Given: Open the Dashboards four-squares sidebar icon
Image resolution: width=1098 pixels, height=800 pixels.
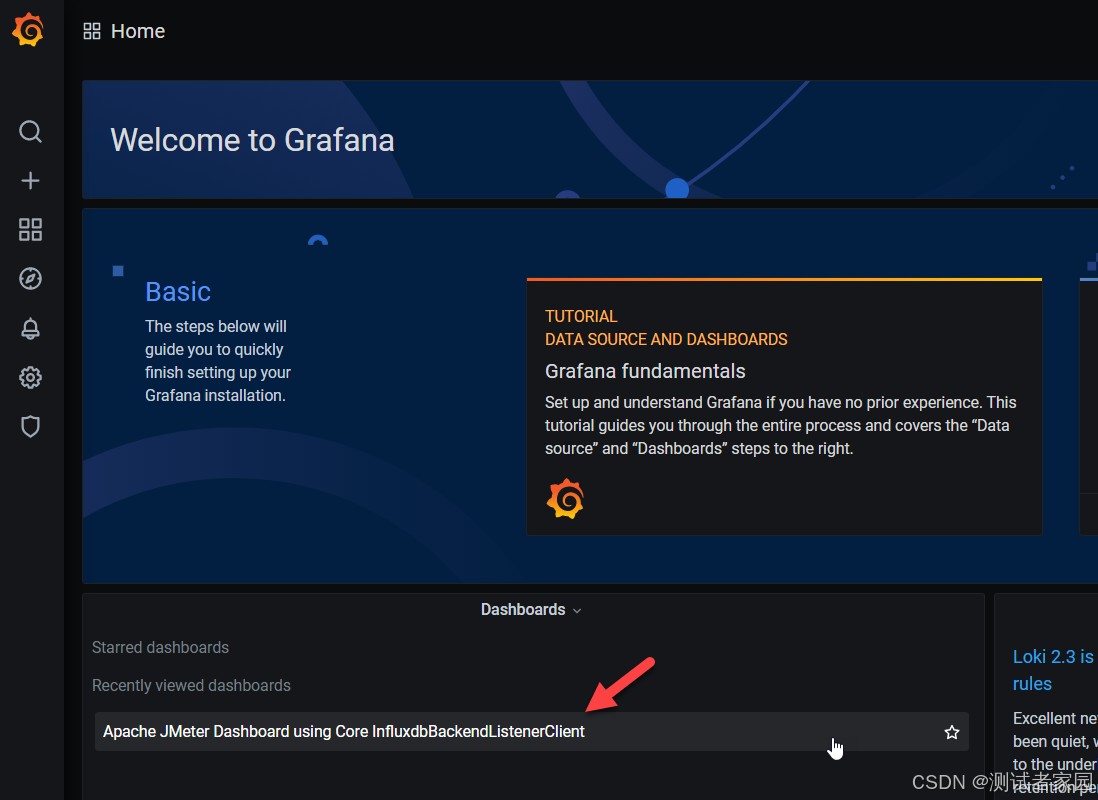Looking at the screenshot, I should [x=30, y=230].
